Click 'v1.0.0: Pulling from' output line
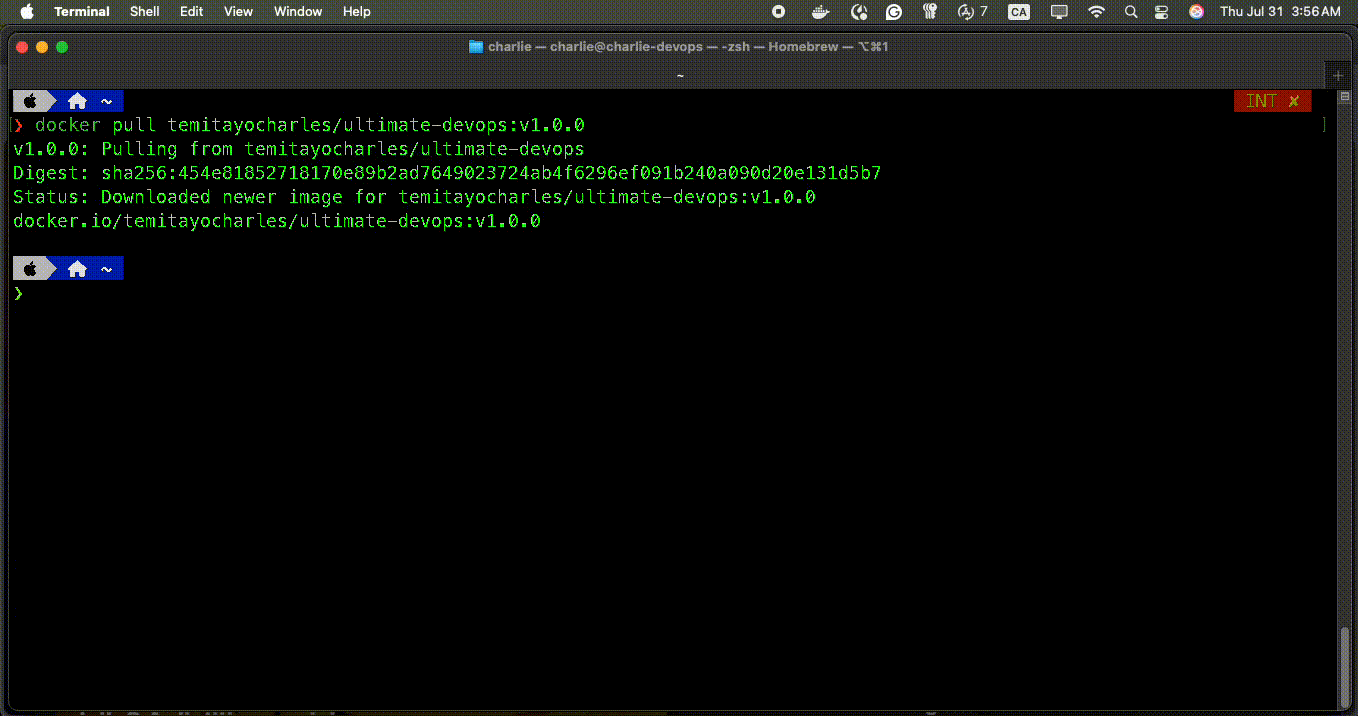1358x716 pixels. coord(299,149)
